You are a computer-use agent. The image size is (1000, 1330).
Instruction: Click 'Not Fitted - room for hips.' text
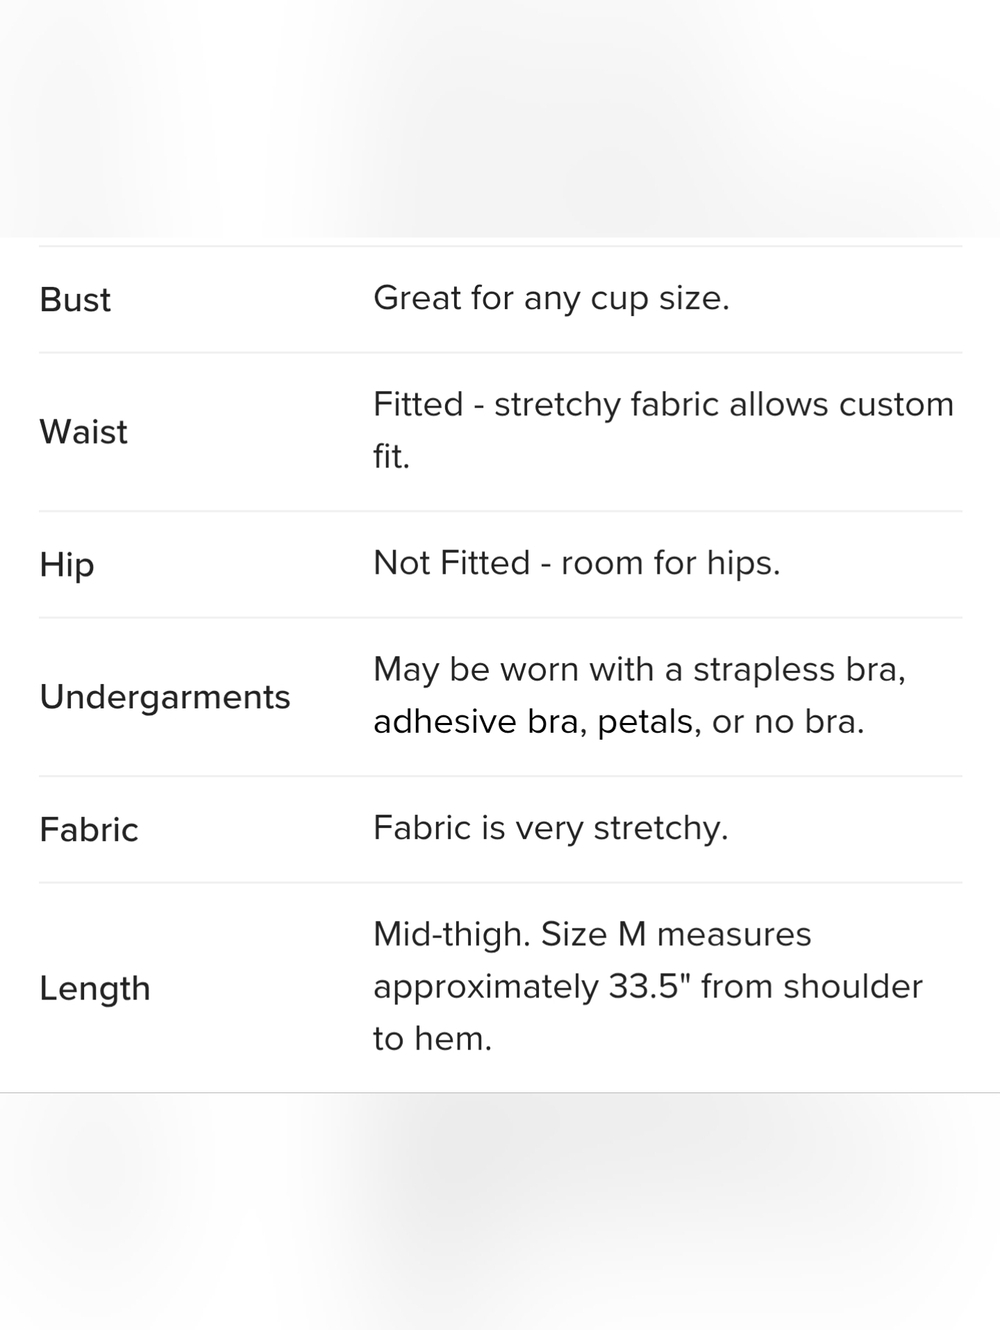pos(576,563)
